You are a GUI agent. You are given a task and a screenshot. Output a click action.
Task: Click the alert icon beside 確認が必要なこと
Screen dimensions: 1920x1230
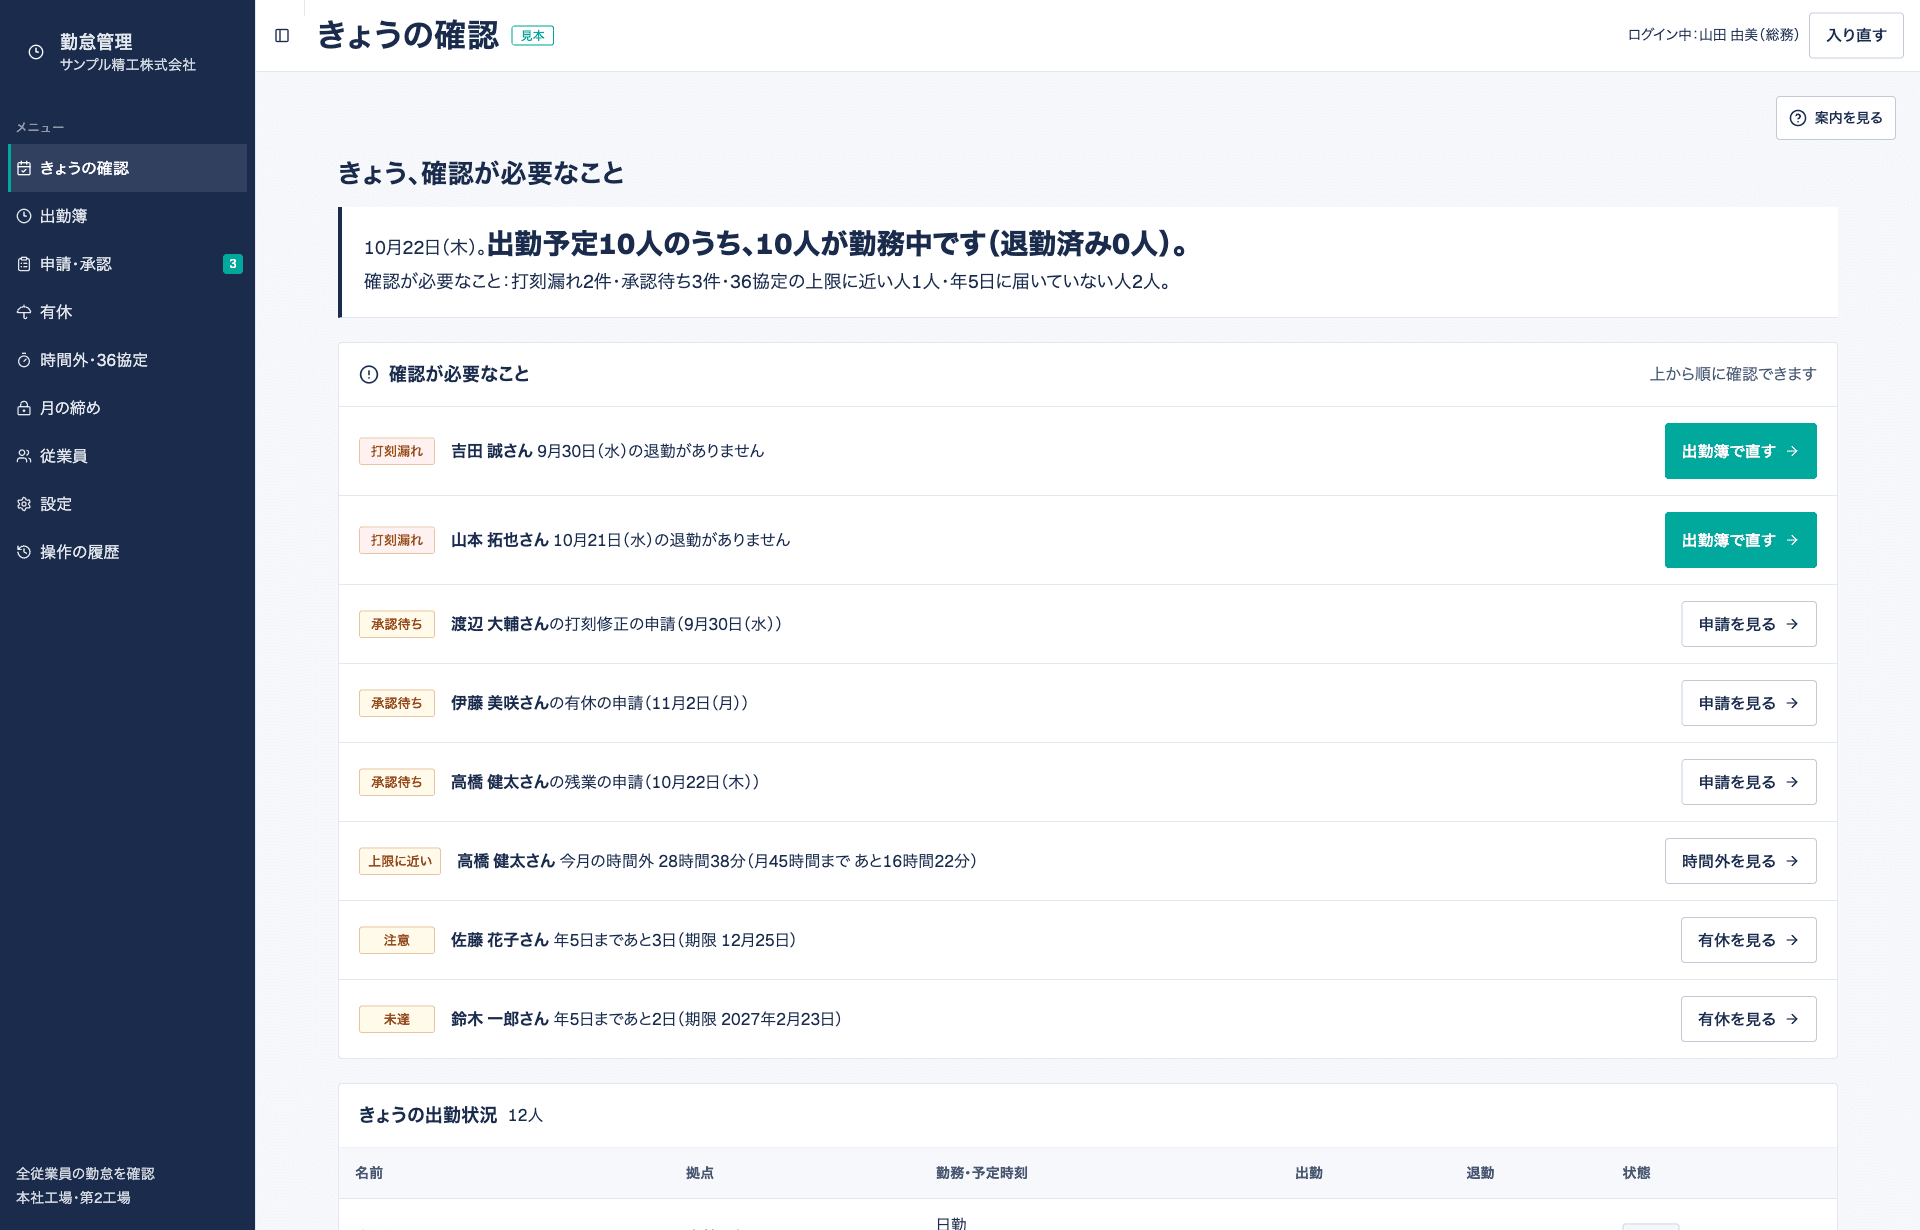369,374
